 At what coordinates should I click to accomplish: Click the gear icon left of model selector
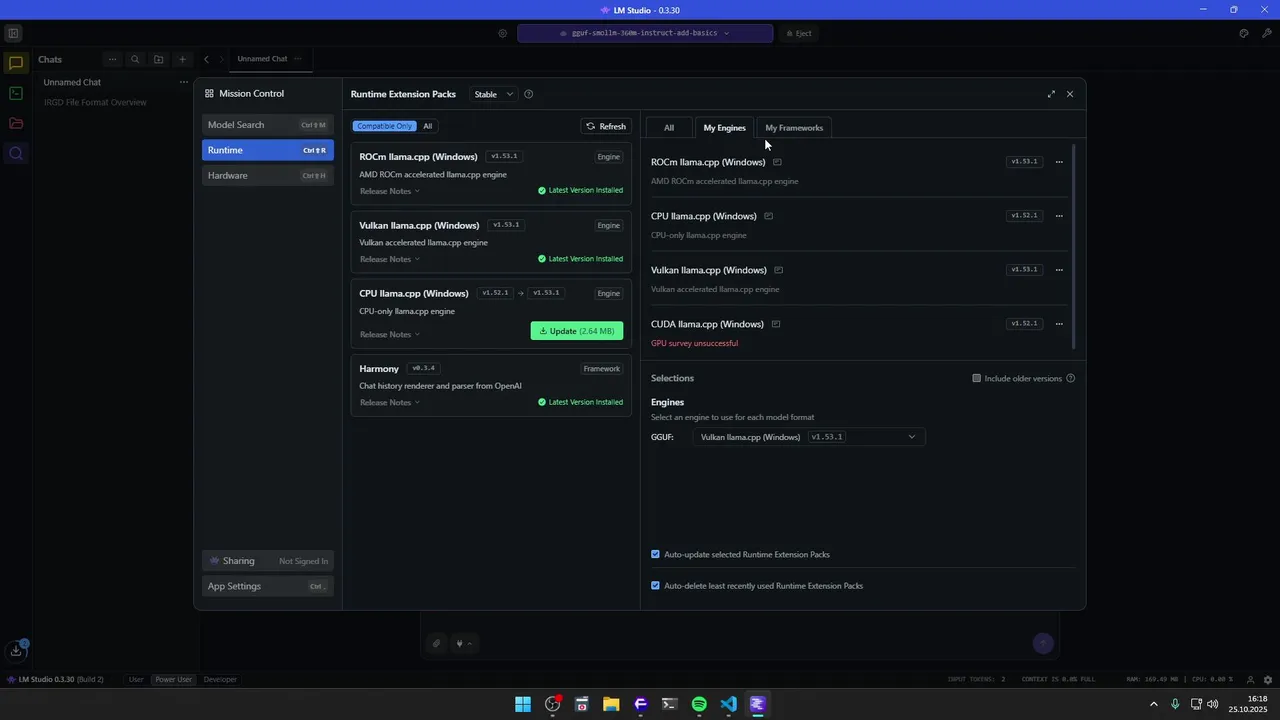(502, 33)
